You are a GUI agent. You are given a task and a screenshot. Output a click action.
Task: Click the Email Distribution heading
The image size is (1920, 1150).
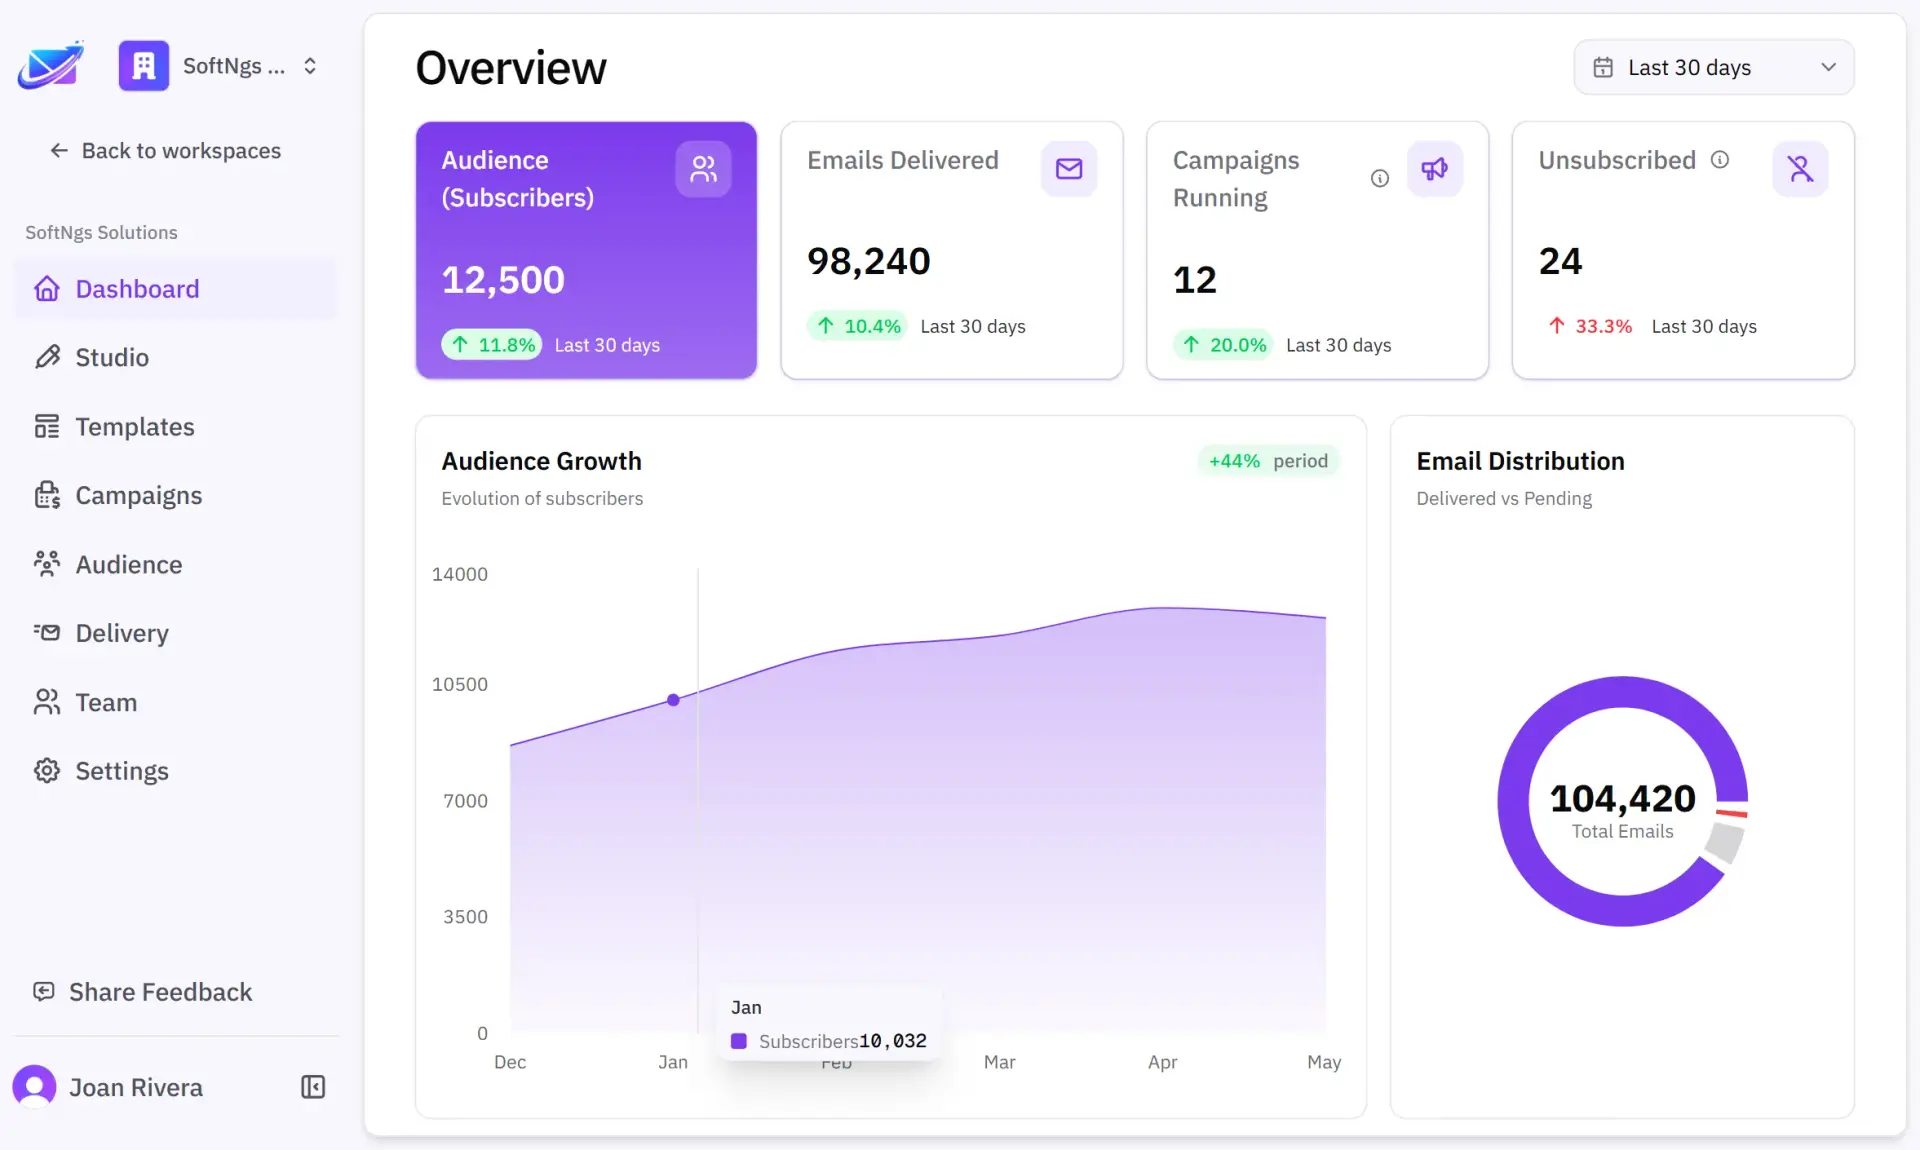point(1520,461)
